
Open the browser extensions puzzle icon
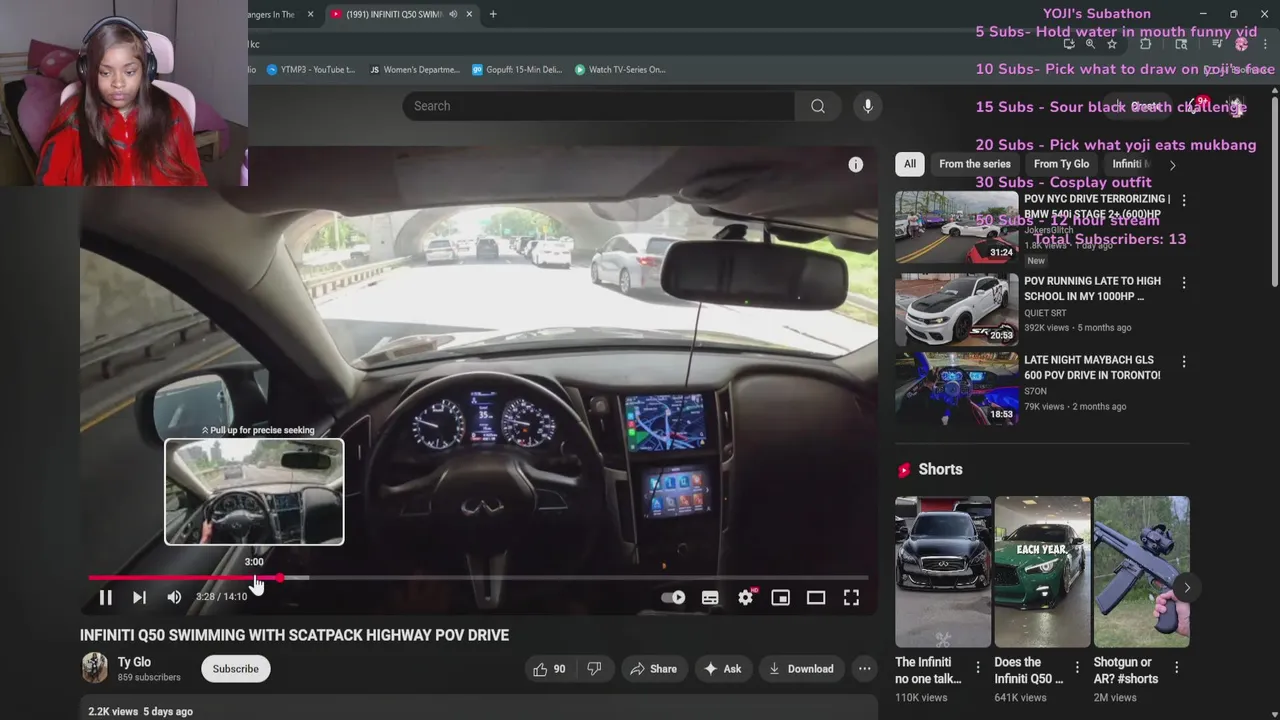pos(1146,44)
